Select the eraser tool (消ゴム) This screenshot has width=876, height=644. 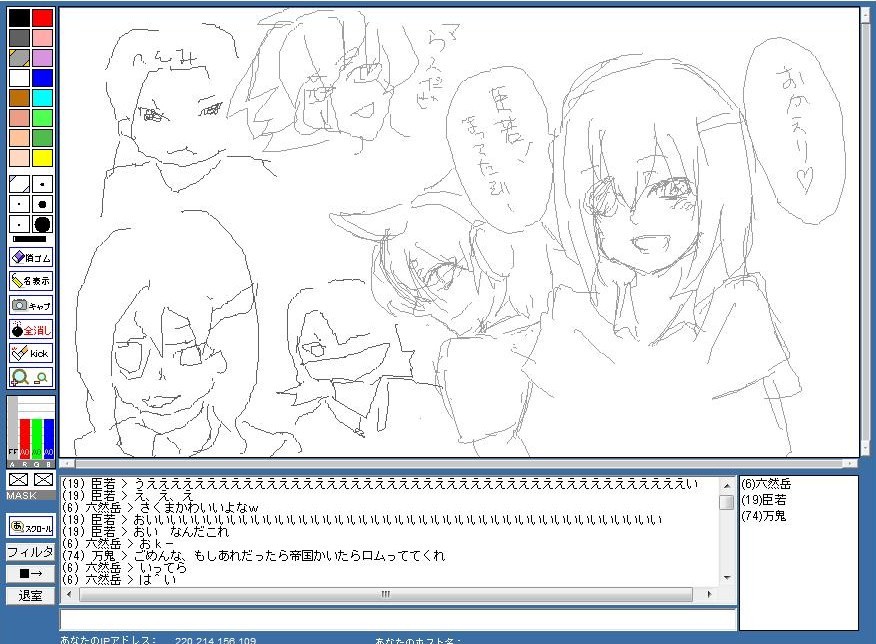click(x=31, y=257)
